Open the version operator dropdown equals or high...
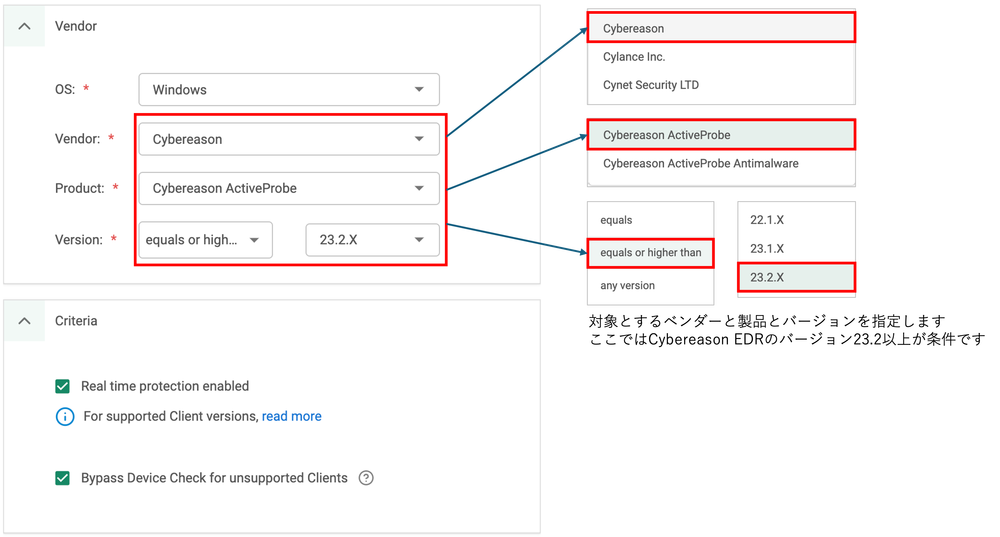Screen dimensions: 1000x537 [205, 240]
